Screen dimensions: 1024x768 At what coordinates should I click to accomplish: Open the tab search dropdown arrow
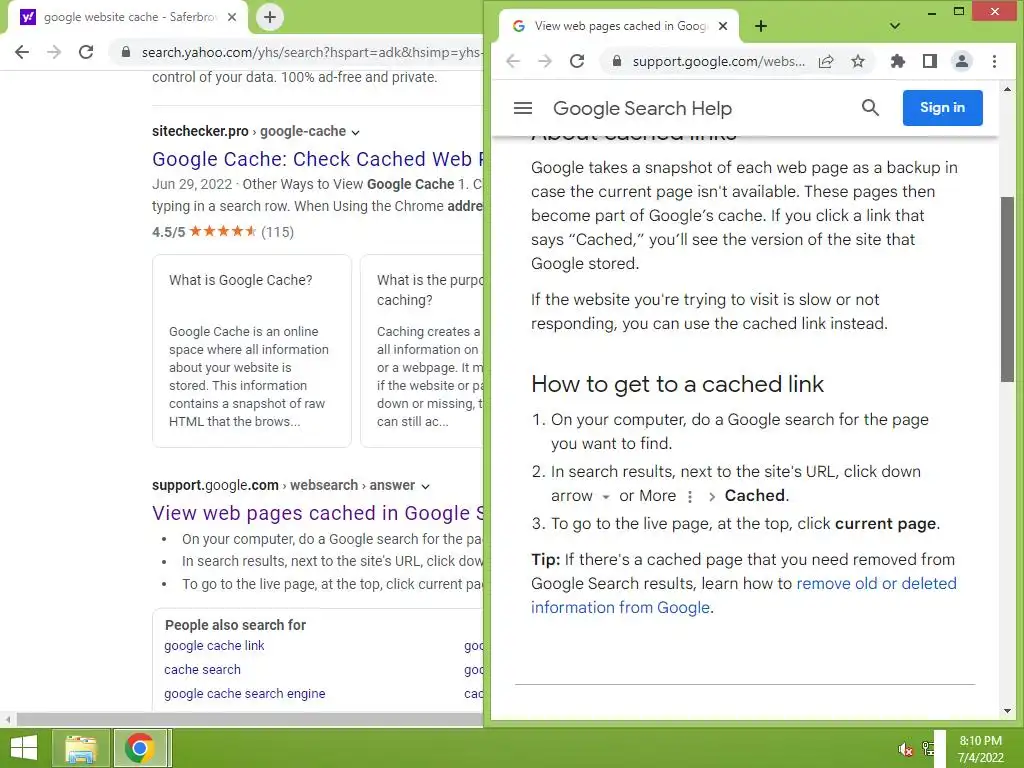pos(895,26)
